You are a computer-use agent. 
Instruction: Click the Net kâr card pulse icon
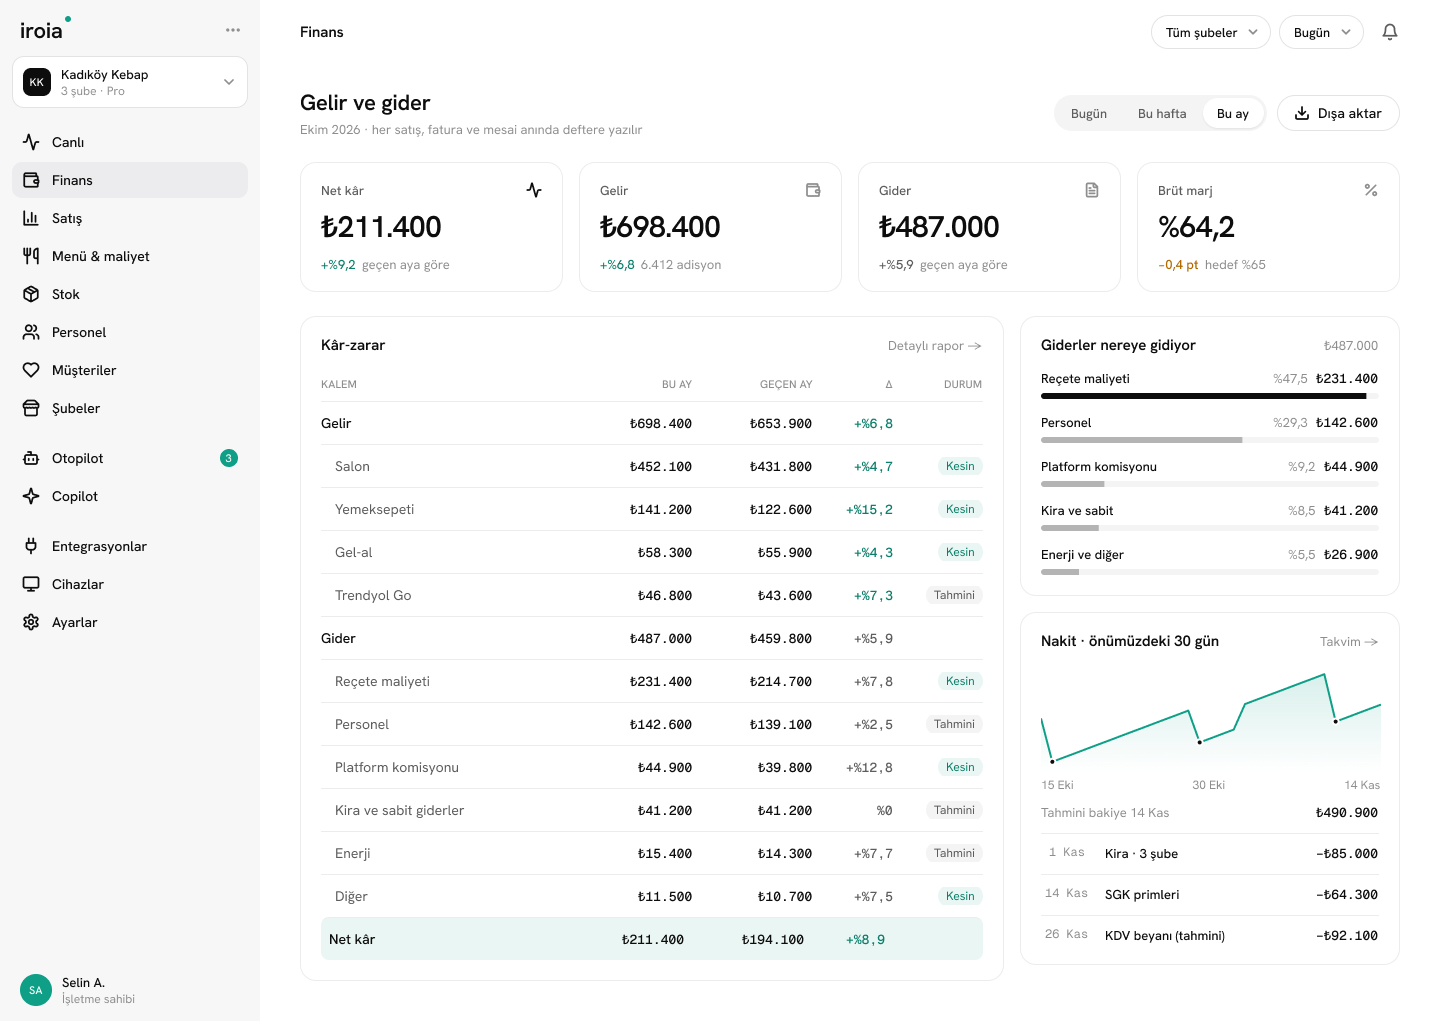click(x=534, y=190)
